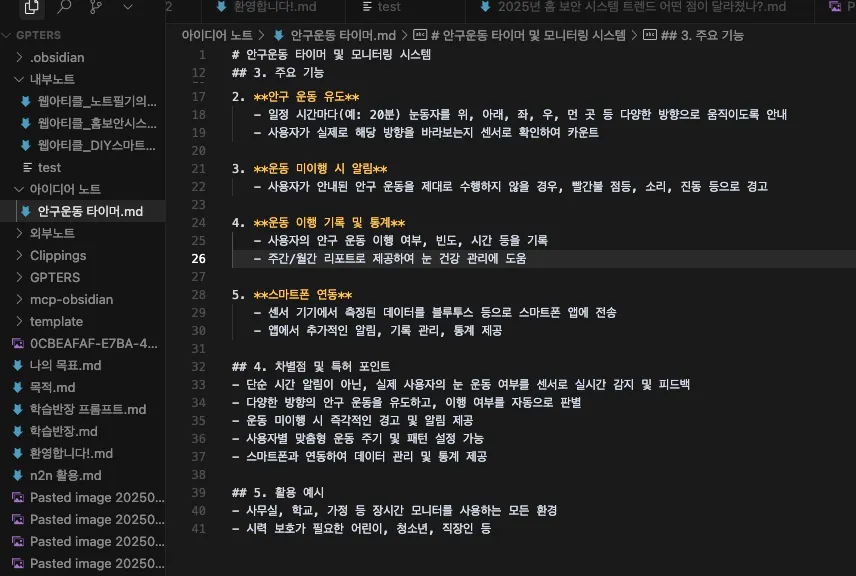Expand the 외부노트 folder
Screen dimensions: 856x576
(52, 233)
